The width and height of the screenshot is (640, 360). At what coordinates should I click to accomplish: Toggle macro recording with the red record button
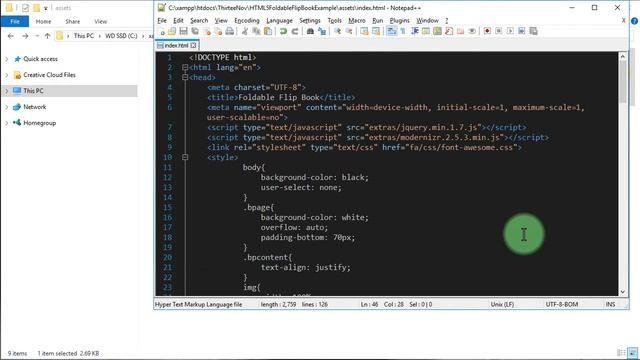[x=487, y=31]
